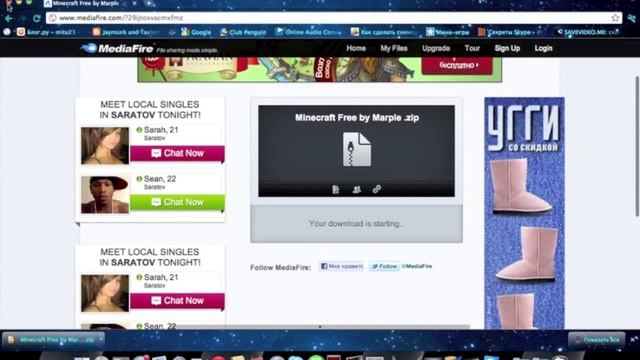
Task: Click Sign Up in the header
Action: tap(507, 48)
